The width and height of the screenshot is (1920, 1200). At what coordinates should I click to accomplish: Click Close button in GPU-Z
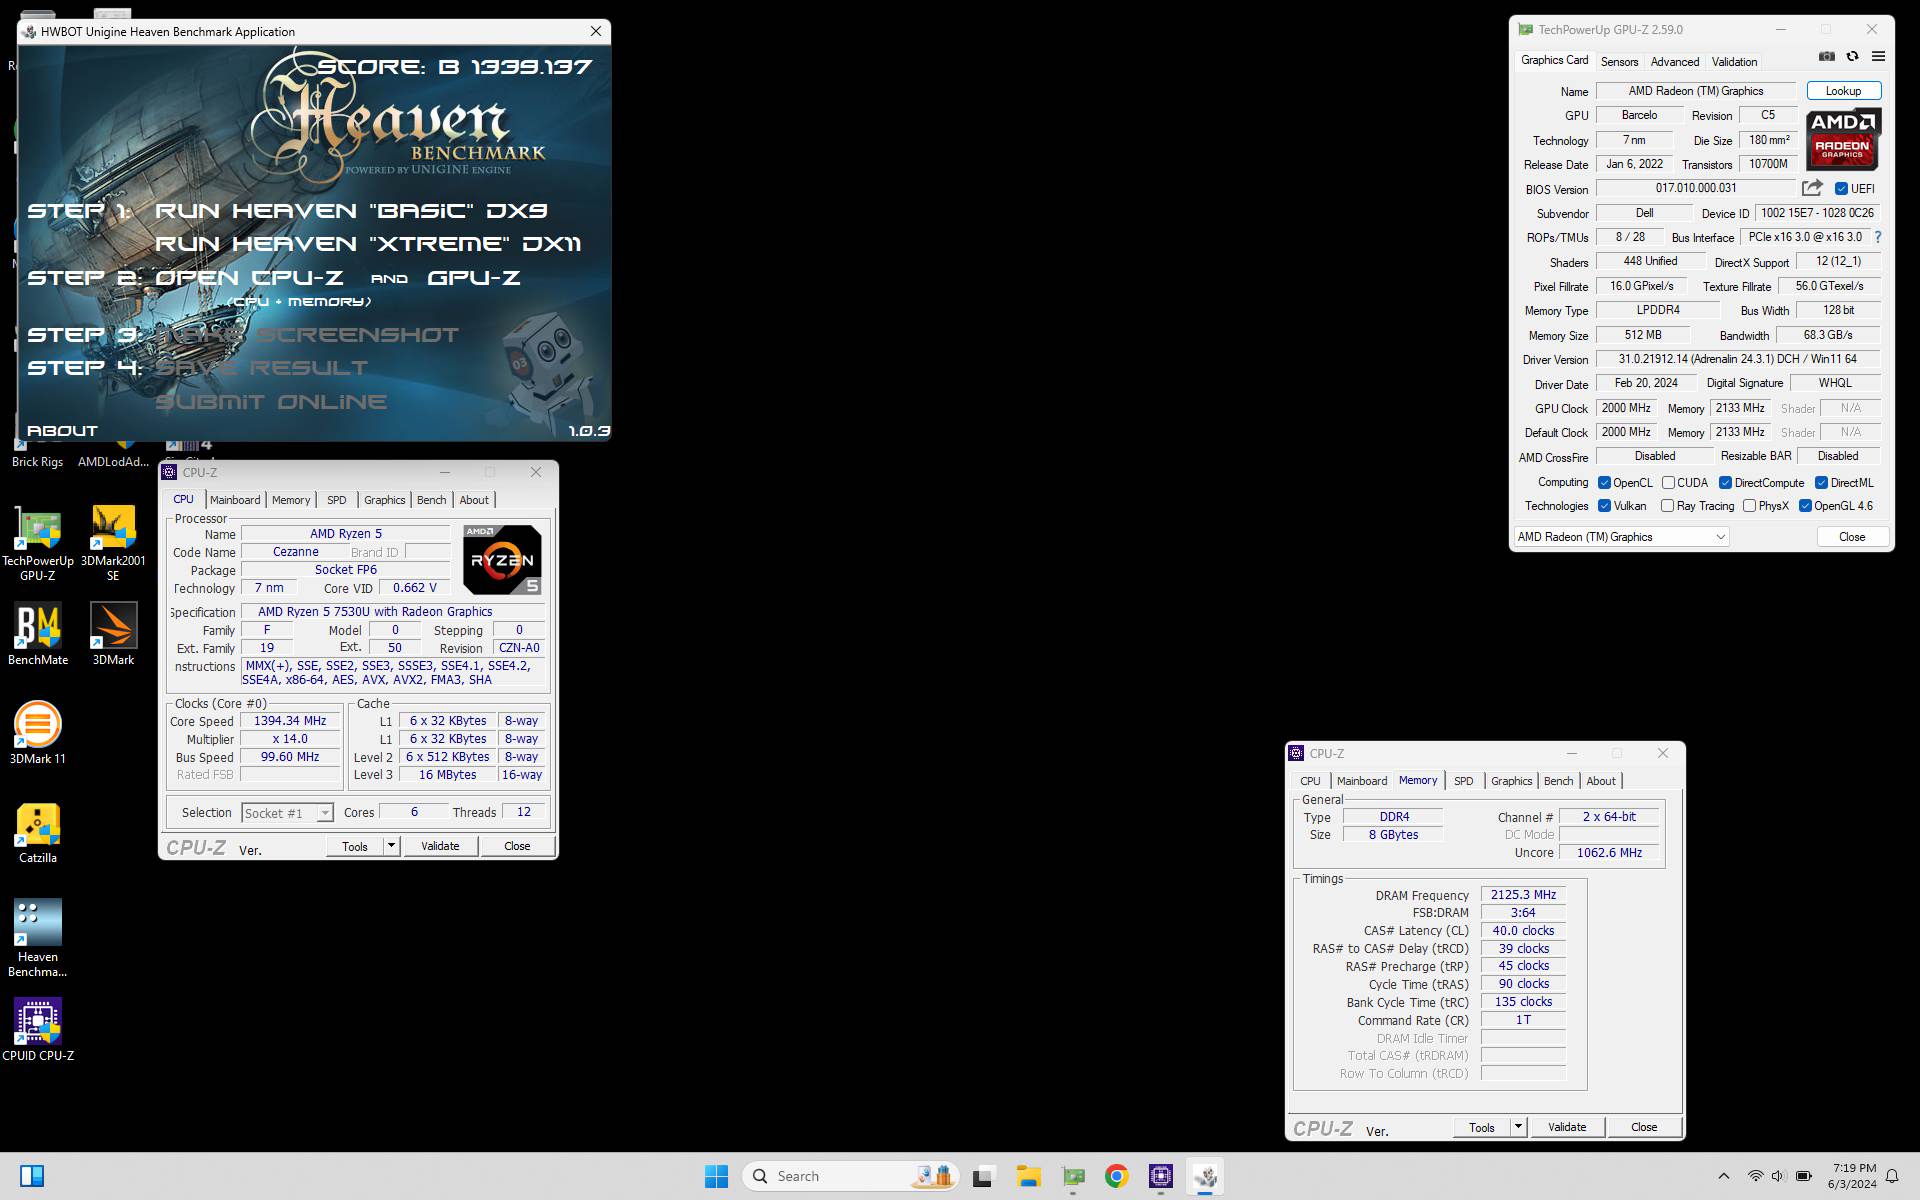1852,537
